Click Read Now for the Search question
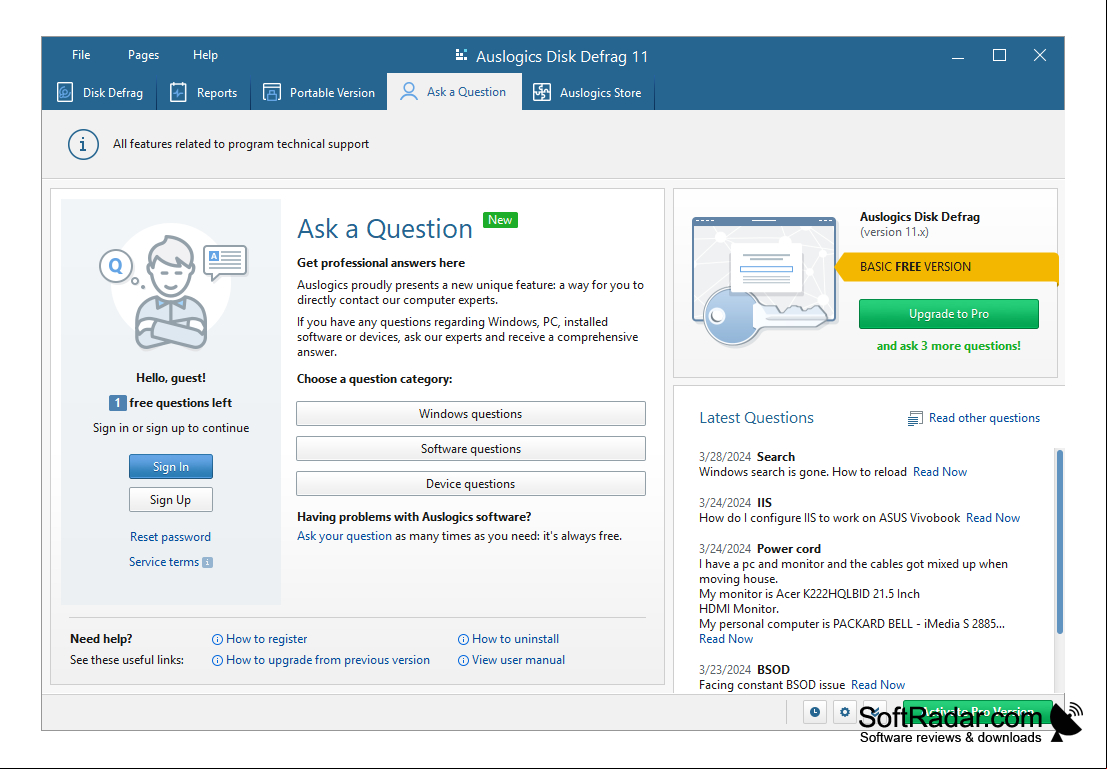The width and height of the screenshot is (1107, 769). click(940, 472)
